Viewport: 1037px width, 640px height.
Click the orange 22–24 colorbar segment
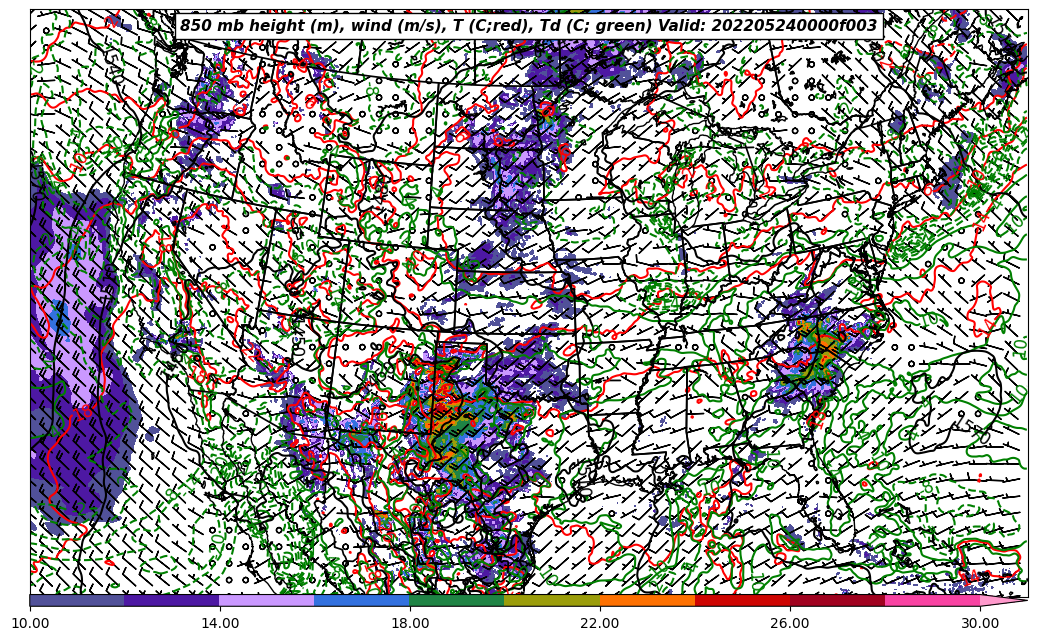pyautogui.click(x=647, y=600)
